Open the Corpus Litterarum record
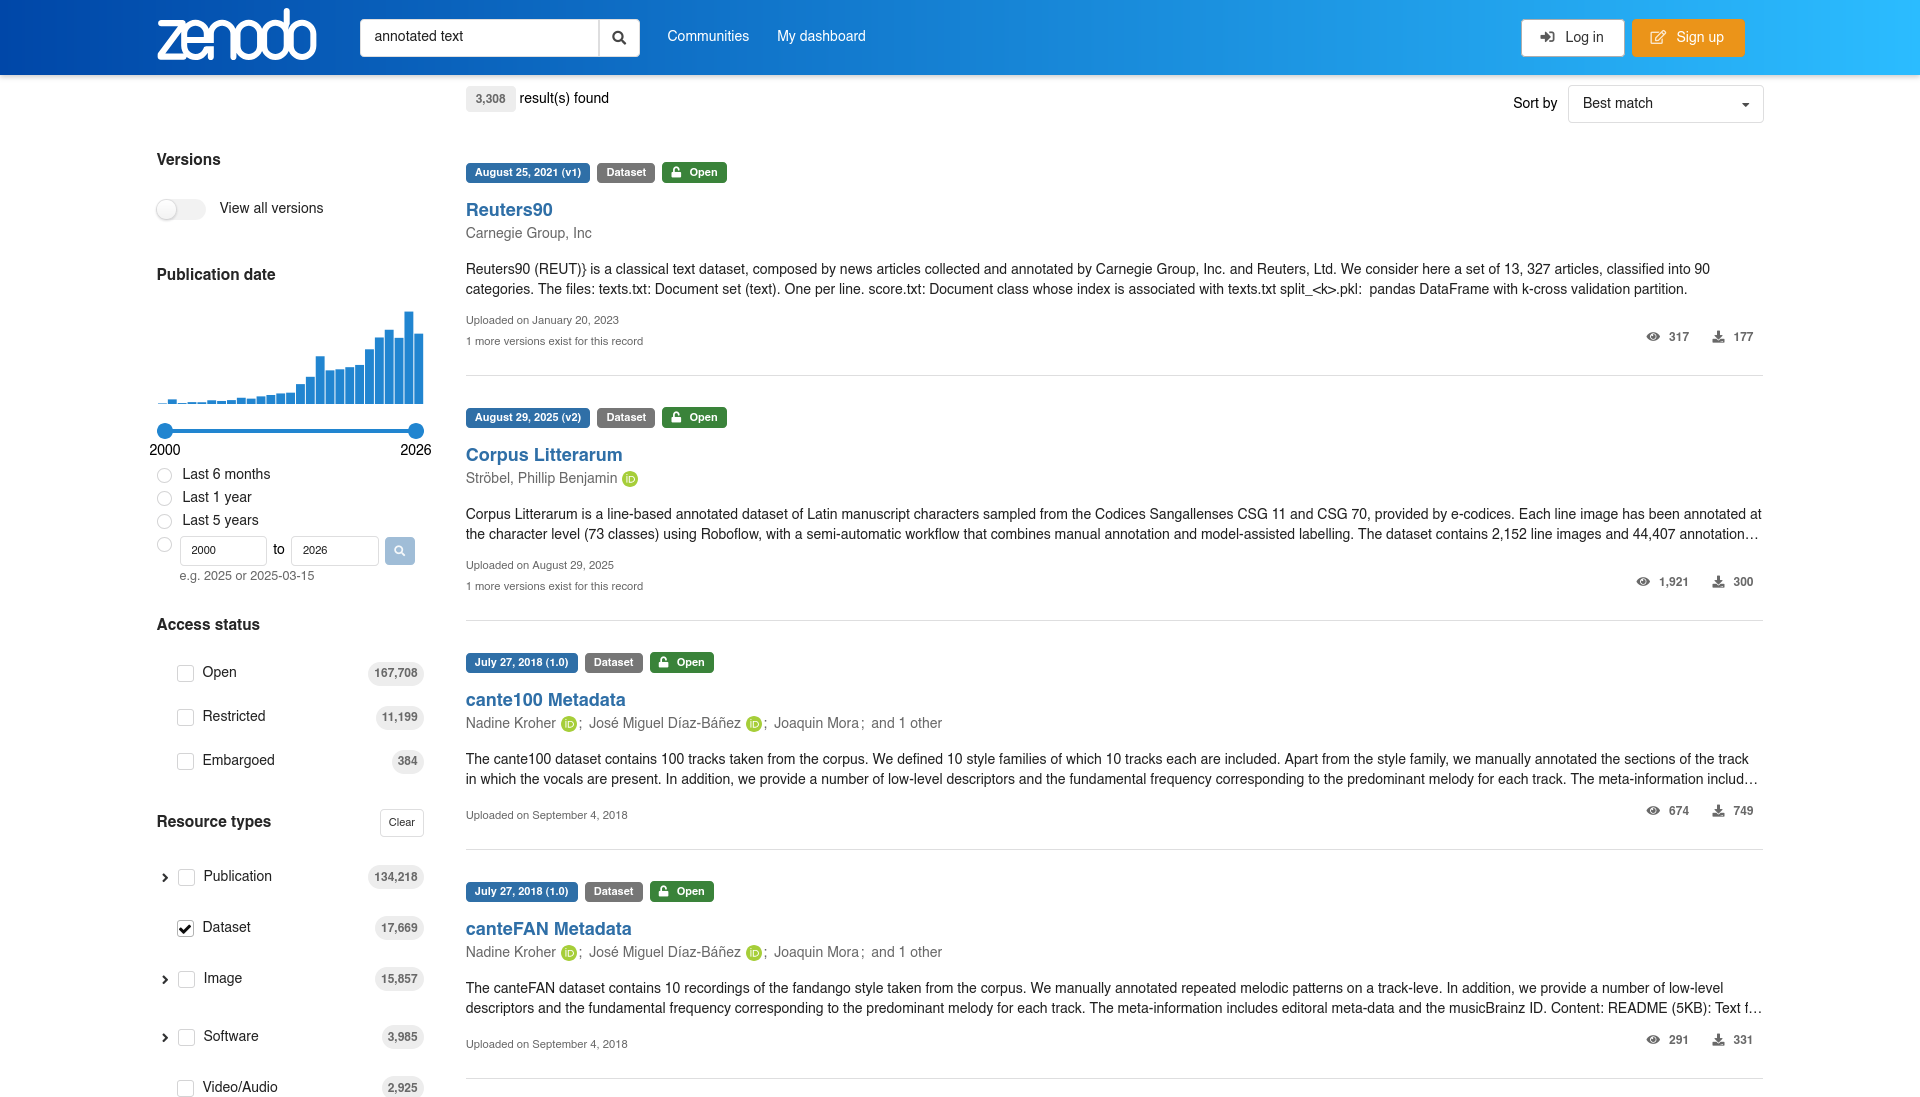This screenshot has width=1920, height=1097. (x=544, y=455)
